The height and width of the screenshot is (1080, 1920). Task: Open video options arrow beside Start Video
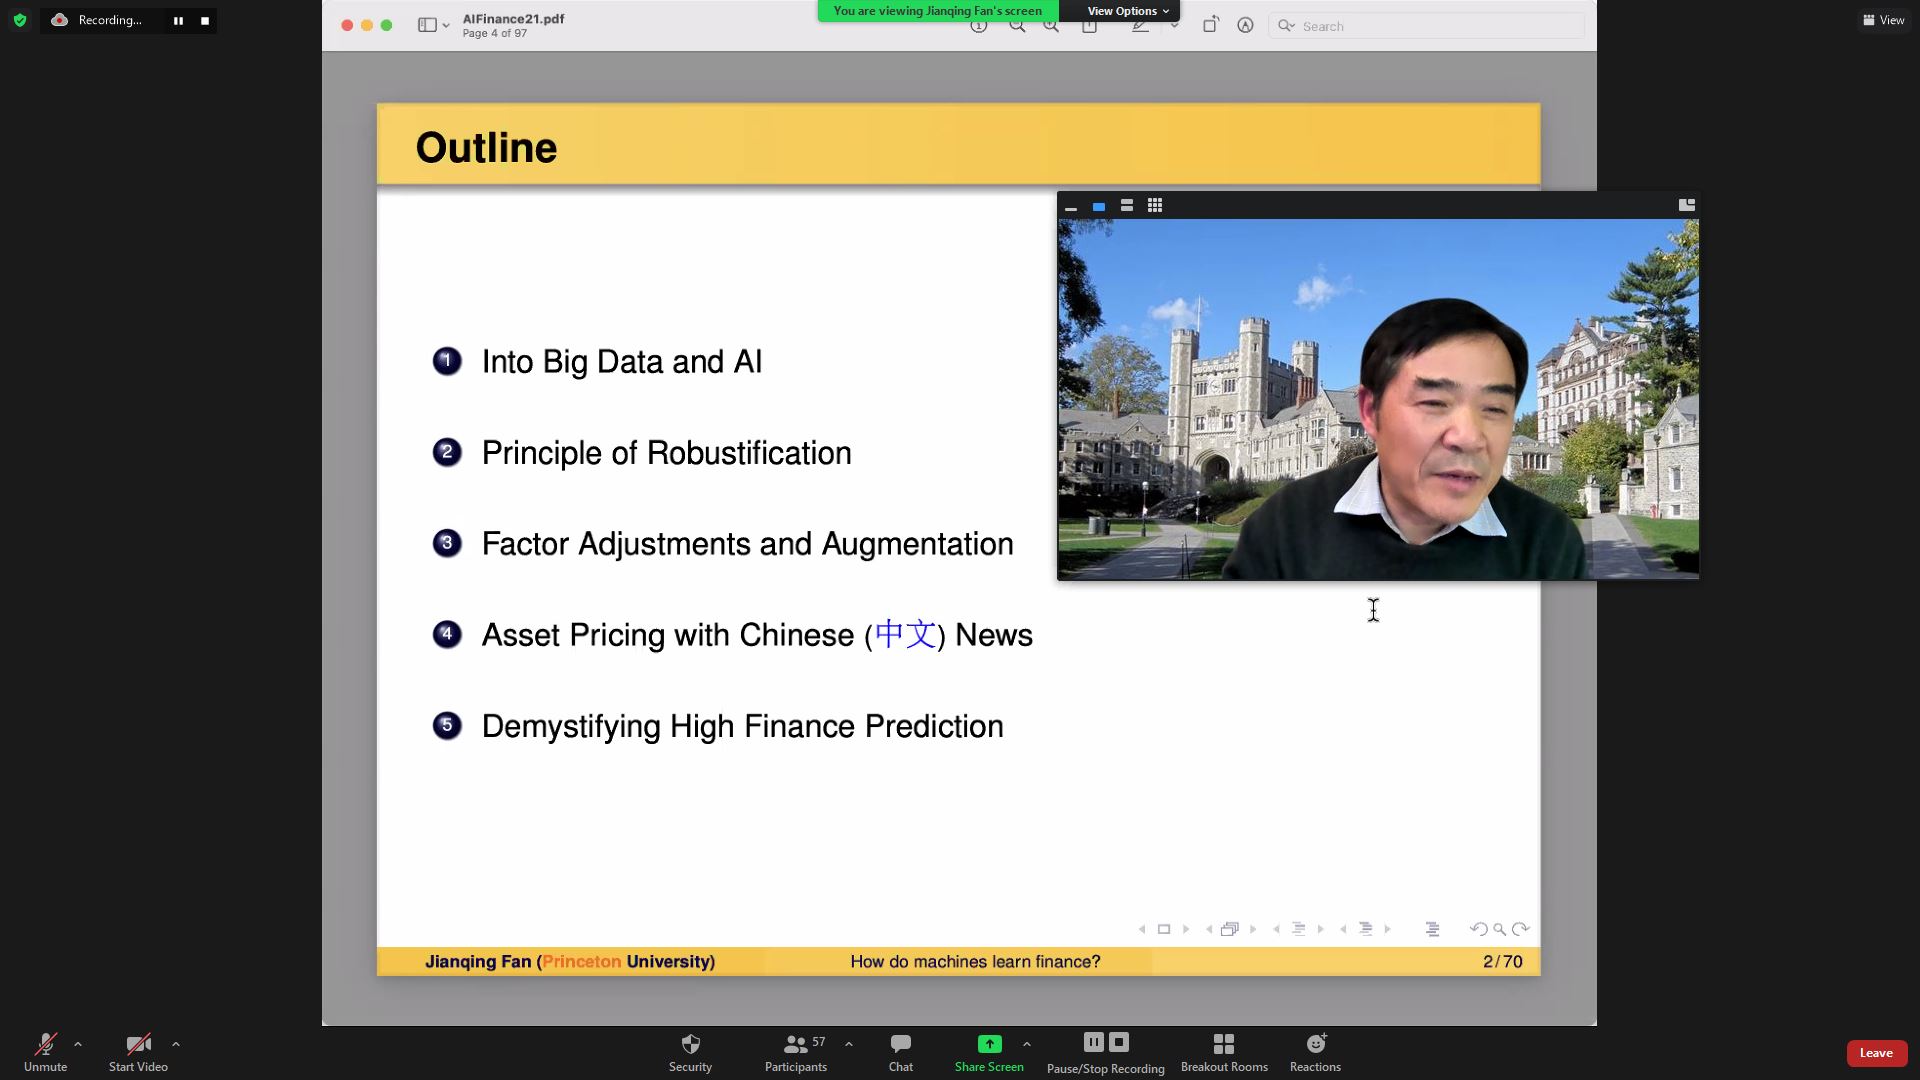pyautogui.click(x=176, y=1044)
